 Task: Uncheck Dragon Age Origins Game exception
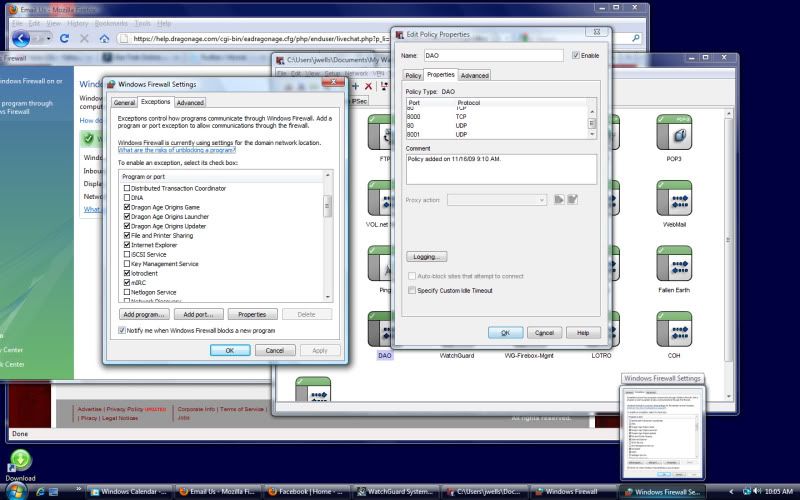tap(127, 207)
